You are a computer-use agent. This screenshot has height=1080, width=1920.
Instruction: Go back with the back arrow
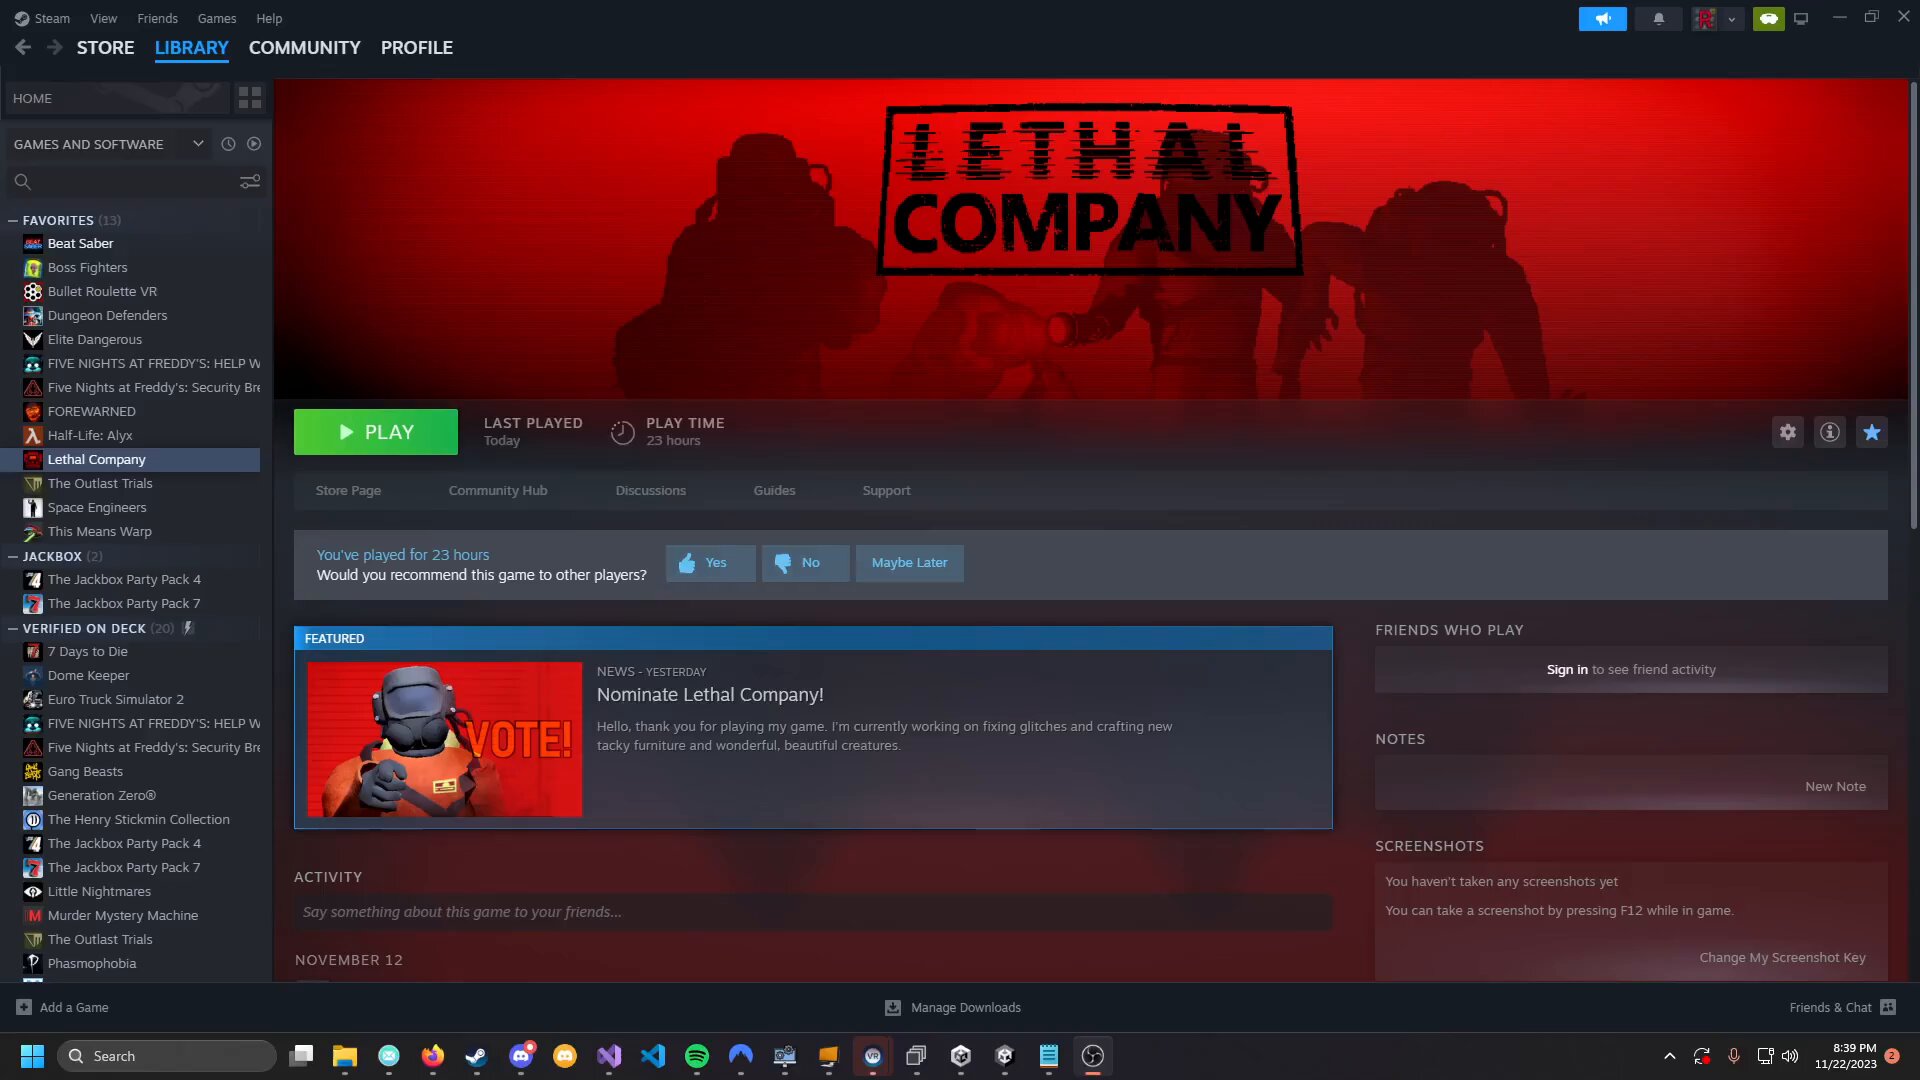click(23, 47)
